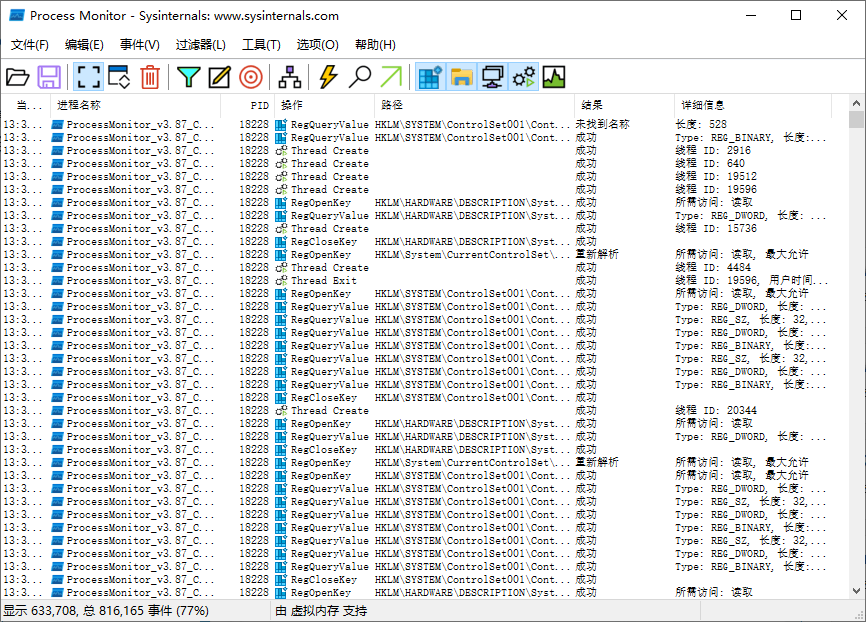The width and height of the screenshot is (866, 622).
Task: Click the lightning bolt event icon
Action: tap(328, 77)
